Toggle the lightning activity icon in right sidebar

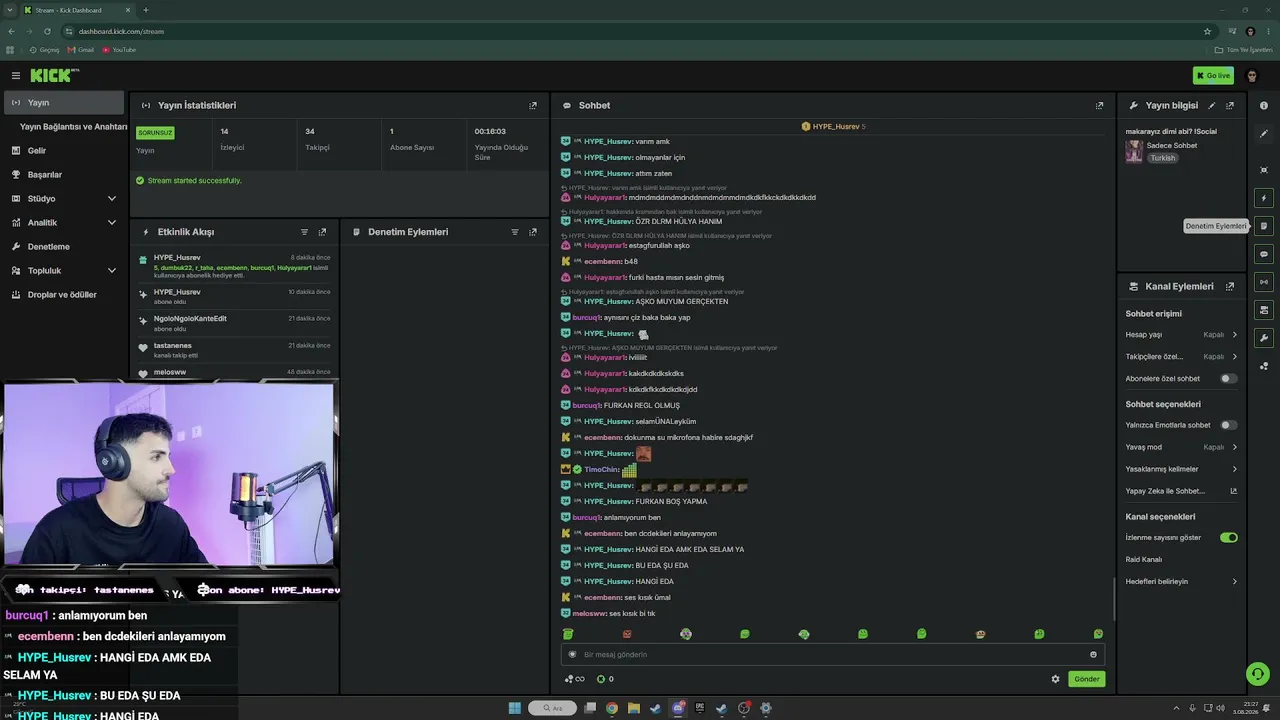(1264, 198)
